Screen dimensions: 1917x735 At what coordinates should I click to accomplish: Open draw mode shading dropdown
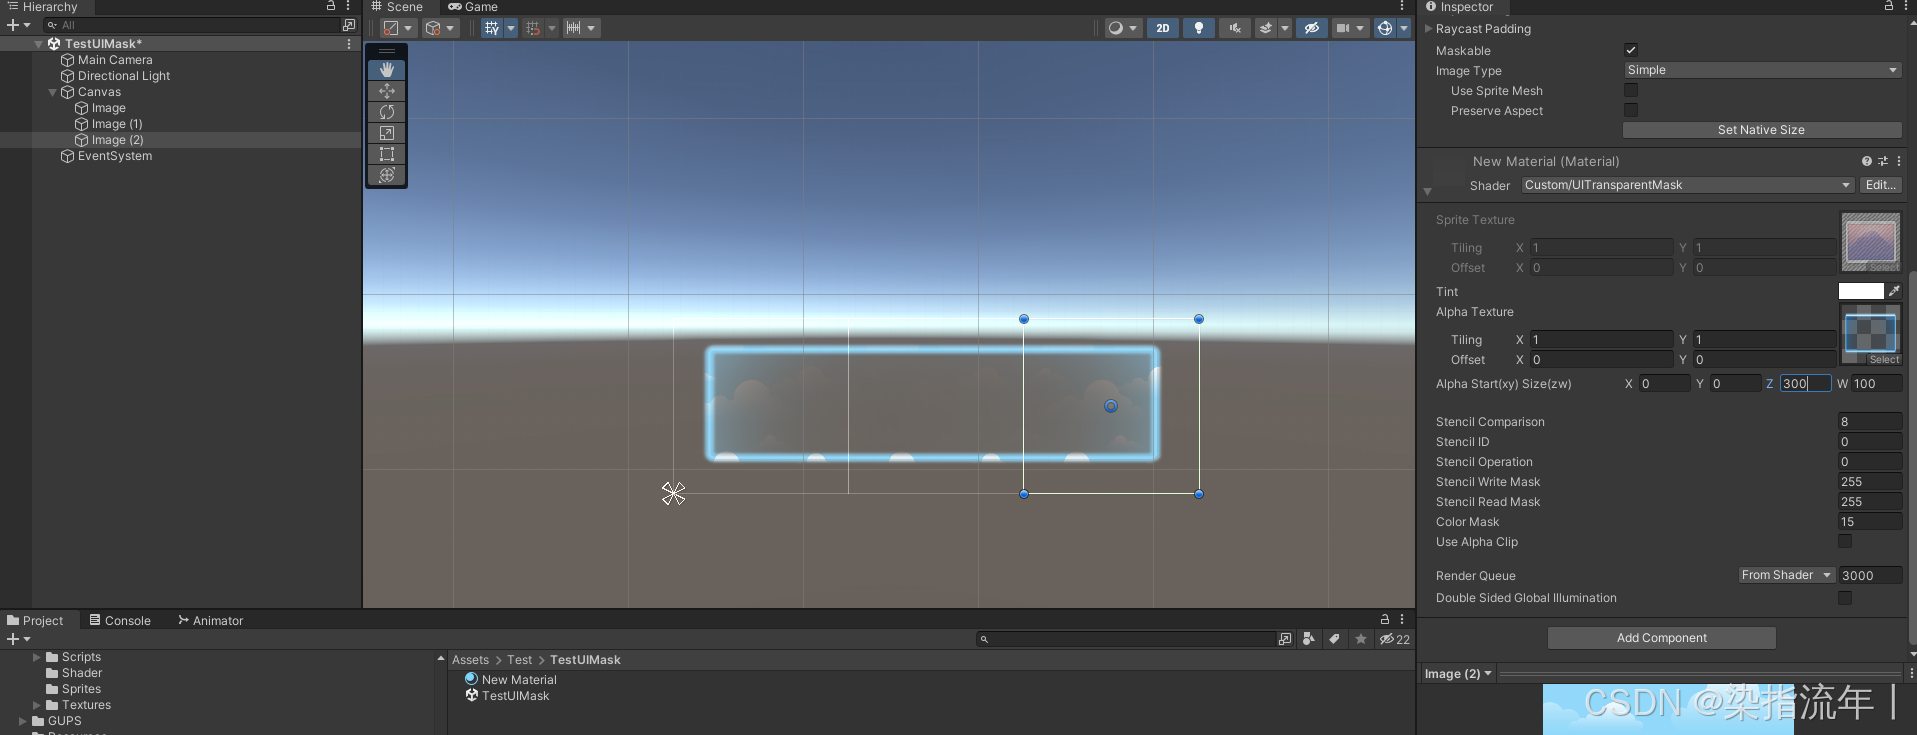[x=1123, y=28]
